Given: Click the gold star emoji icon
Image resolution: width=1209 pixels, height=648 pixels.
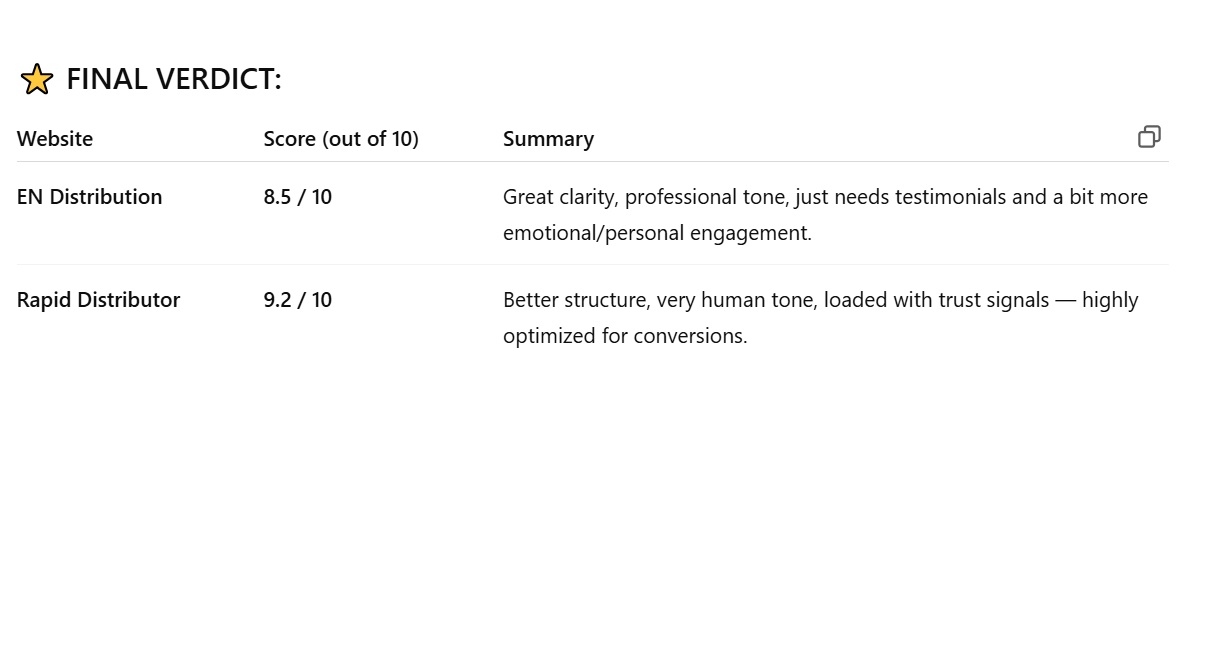Looking at the screenshot, I should coord(37,79).
